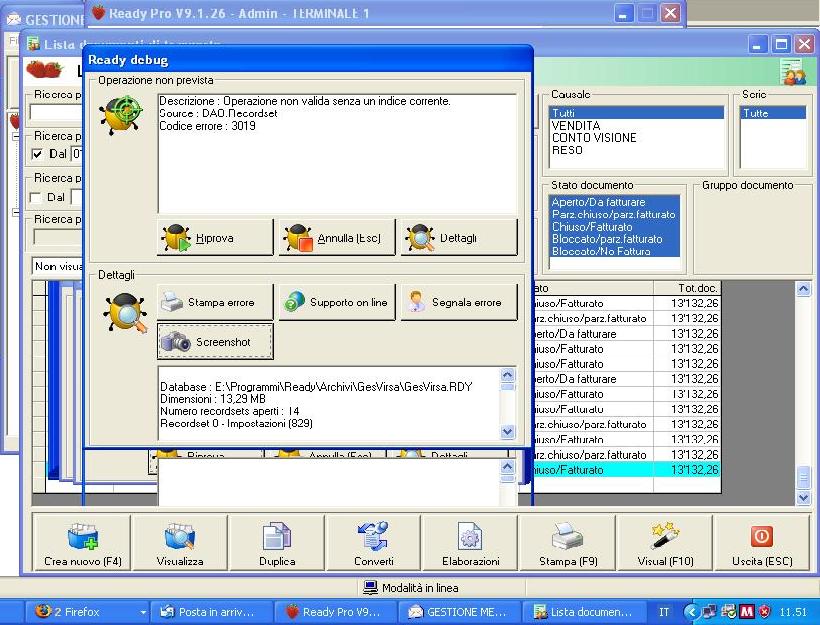Open Firefox group in taskbar
Viewport: 820px width, 625px height.
[87, 611]
